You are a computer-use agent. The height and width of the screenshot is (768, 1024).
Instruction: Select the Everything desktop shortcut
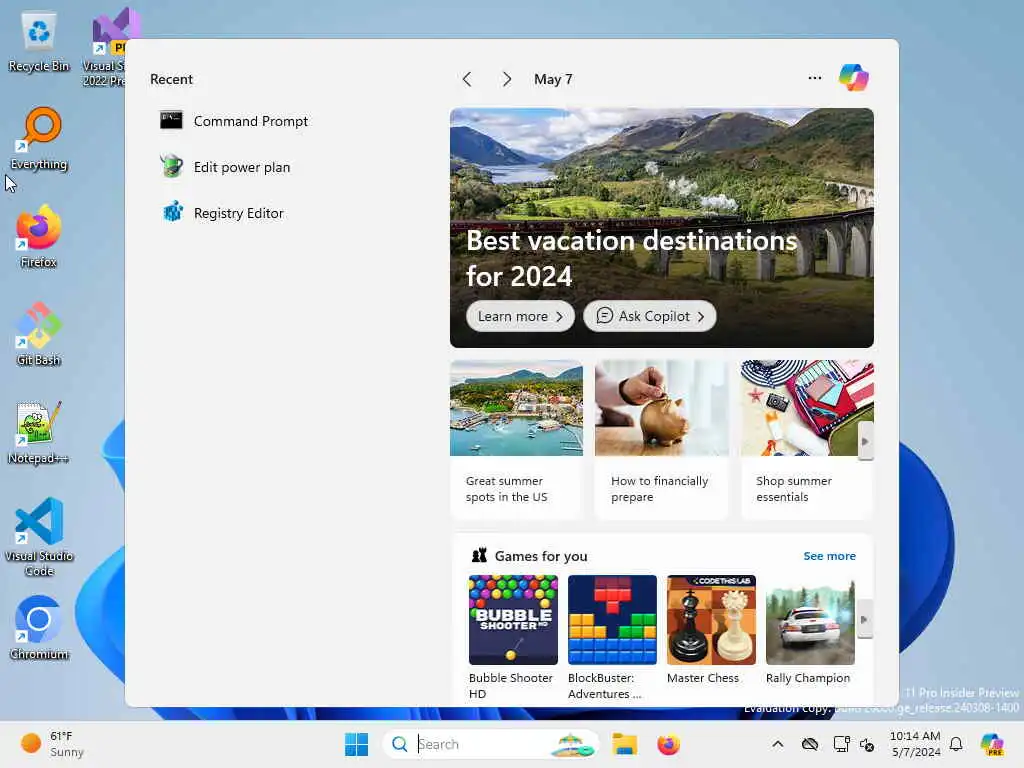[x=39, y=139]
